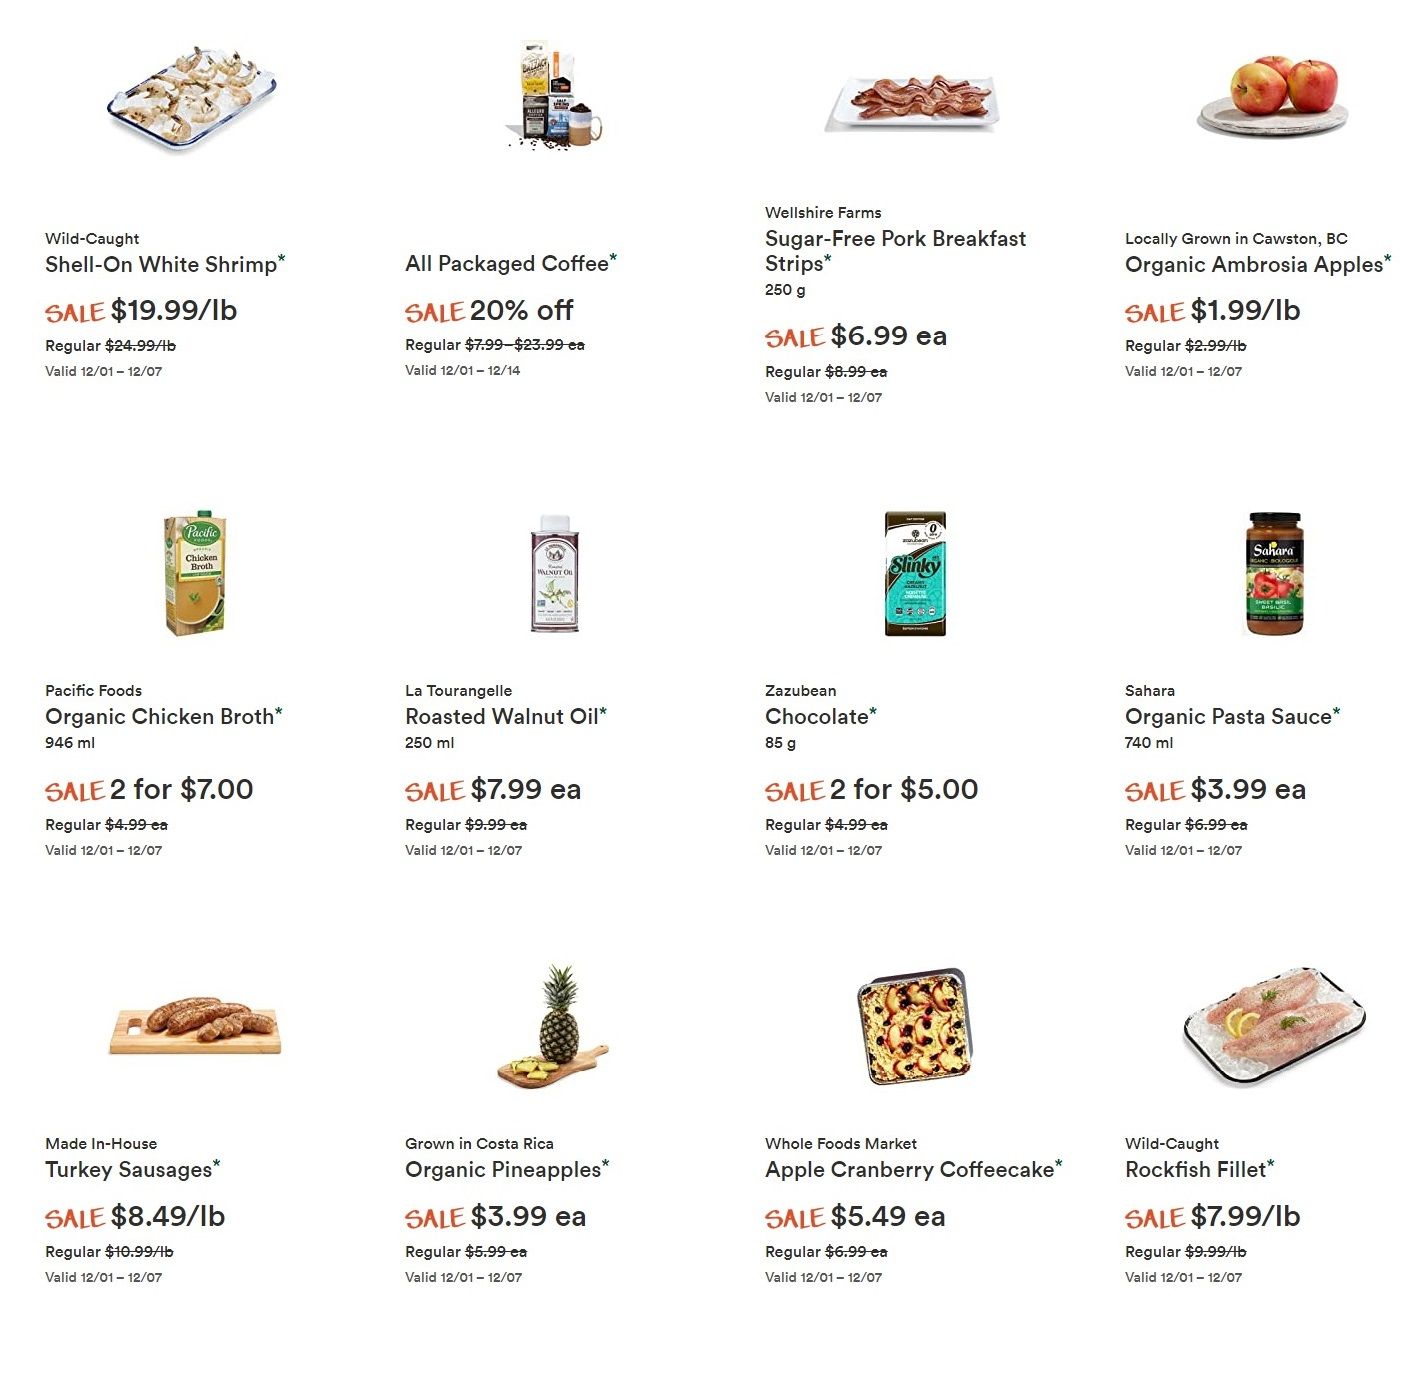This screenshot has width=1425, height=1373.
Task: Select the pork breakfast strips image
Action: tap(913, 101)
